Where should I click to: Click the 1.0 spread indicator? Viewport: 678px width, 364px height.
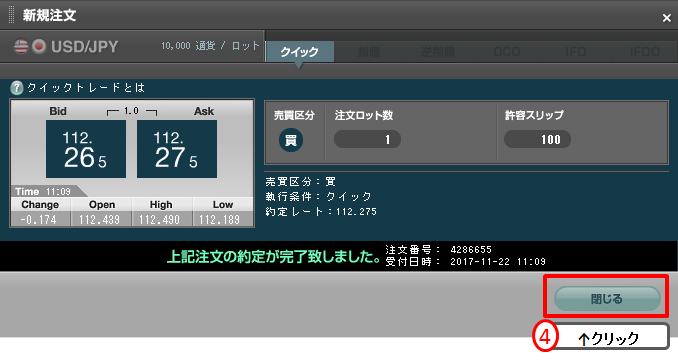(131, 111)
